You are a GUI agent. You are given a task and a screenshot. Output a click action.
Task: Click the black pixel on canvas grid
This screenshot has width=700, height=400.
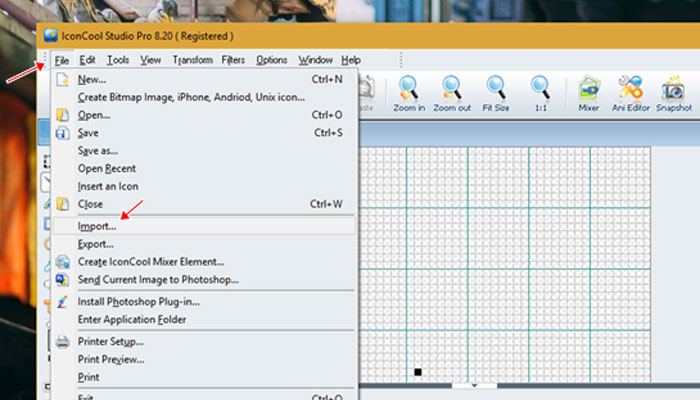418,372
